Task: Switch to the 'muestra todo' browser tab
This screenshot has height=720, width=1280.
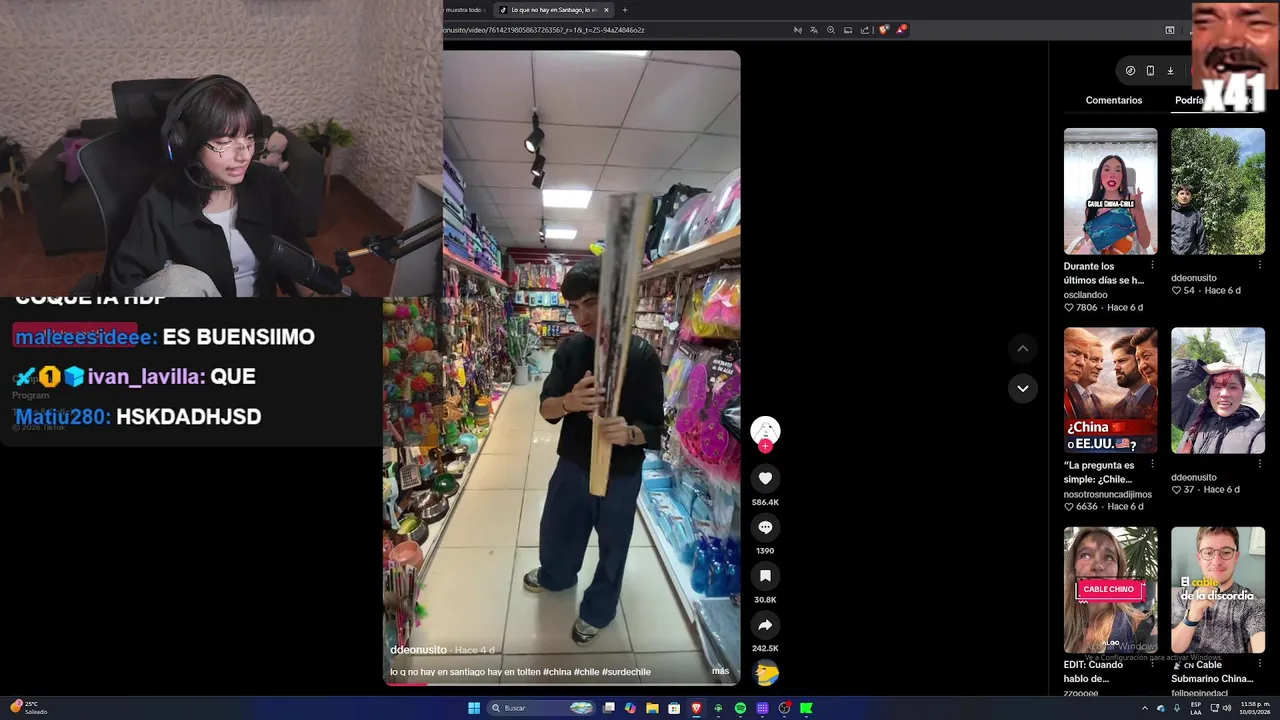Action: click(x=464, y=10)
